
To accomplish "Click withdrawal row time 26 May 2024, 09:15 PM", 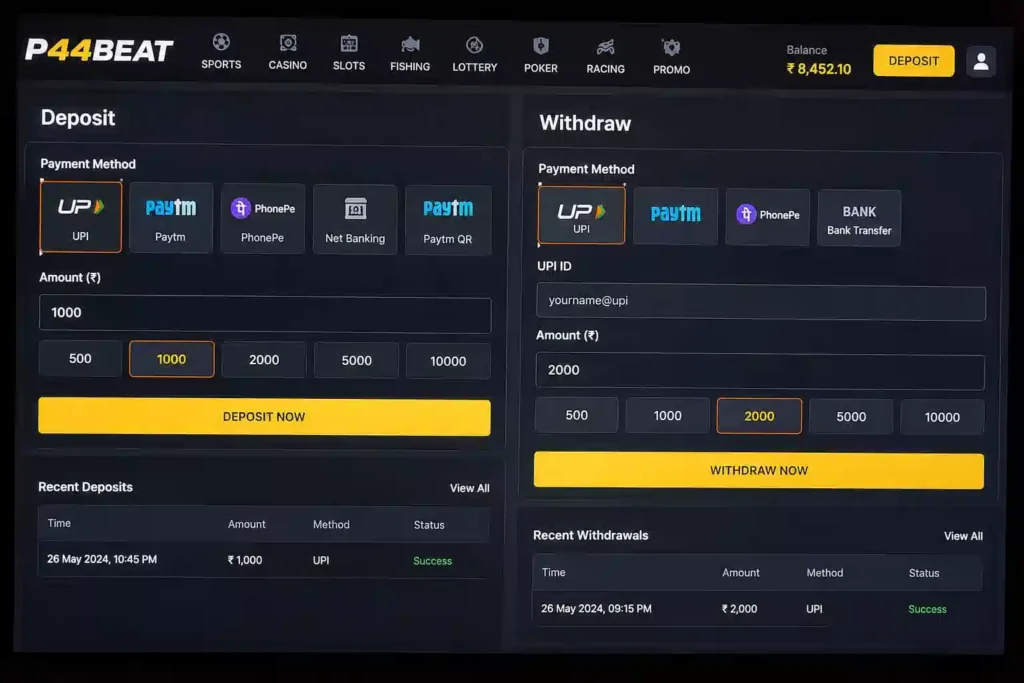I will coord(596,609).
